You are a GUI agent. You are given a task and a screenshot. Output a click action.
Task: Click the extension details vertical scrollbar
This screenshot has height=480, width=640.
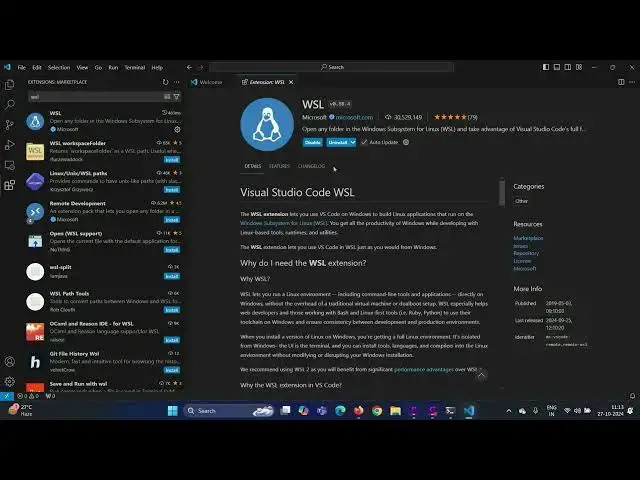502,192
